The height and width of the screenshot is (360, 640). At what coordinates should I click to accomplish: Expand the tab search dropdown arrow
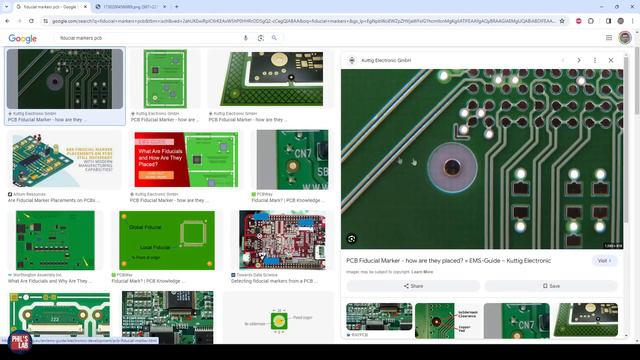6,7
